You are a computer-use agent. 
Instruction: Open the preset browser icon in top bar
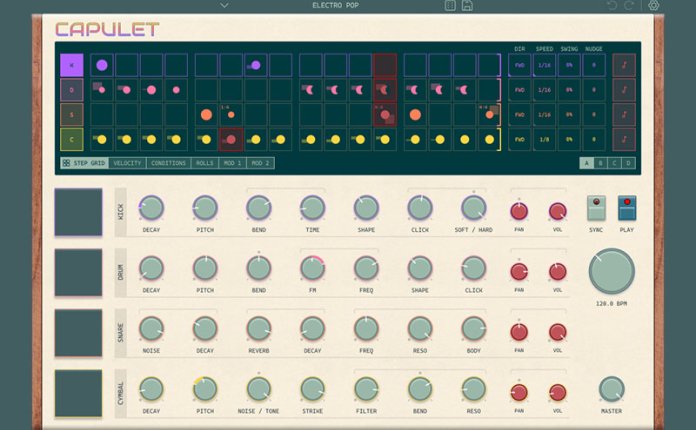(450, 5)
